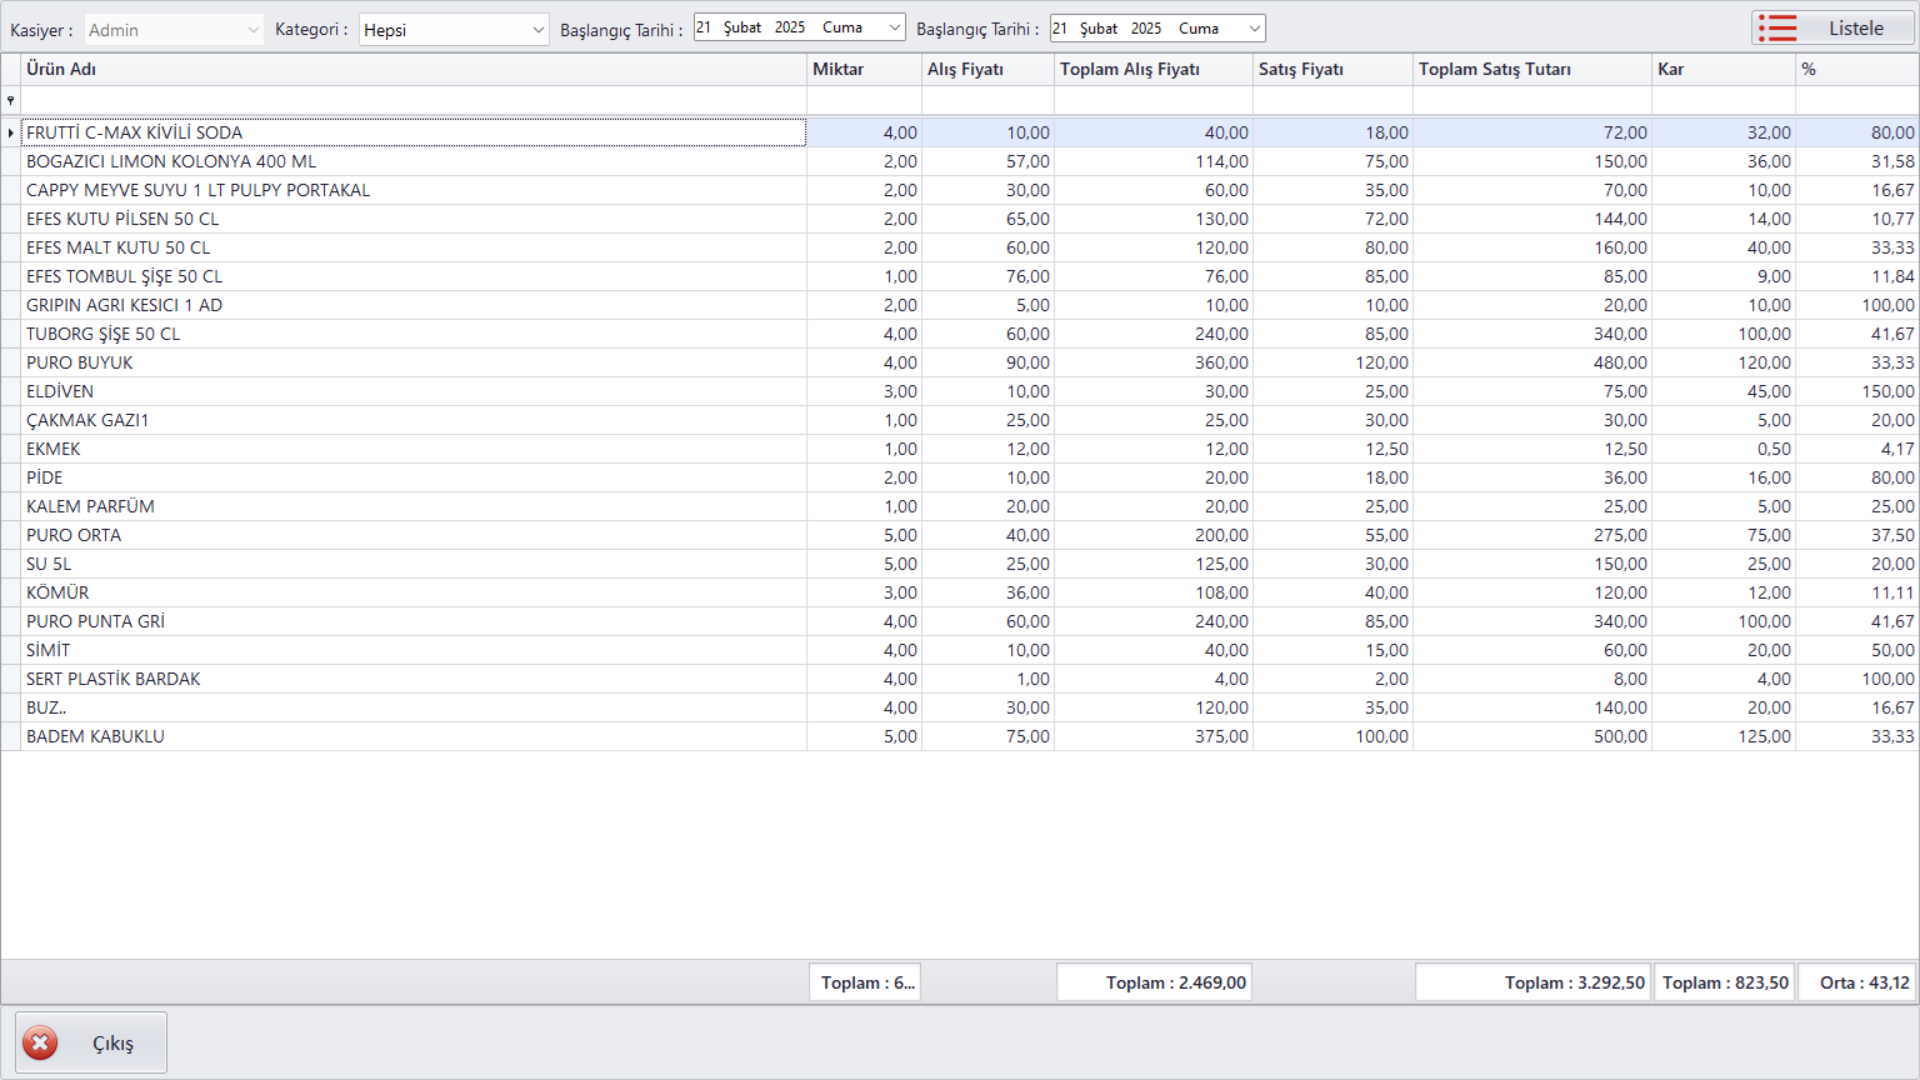Select row EFES TOMBUL ŞİŞE 50 CL
Image resolution: width=1920 pixels, height=1080 pixels.
pyautogui.click(x=960, y=277)
